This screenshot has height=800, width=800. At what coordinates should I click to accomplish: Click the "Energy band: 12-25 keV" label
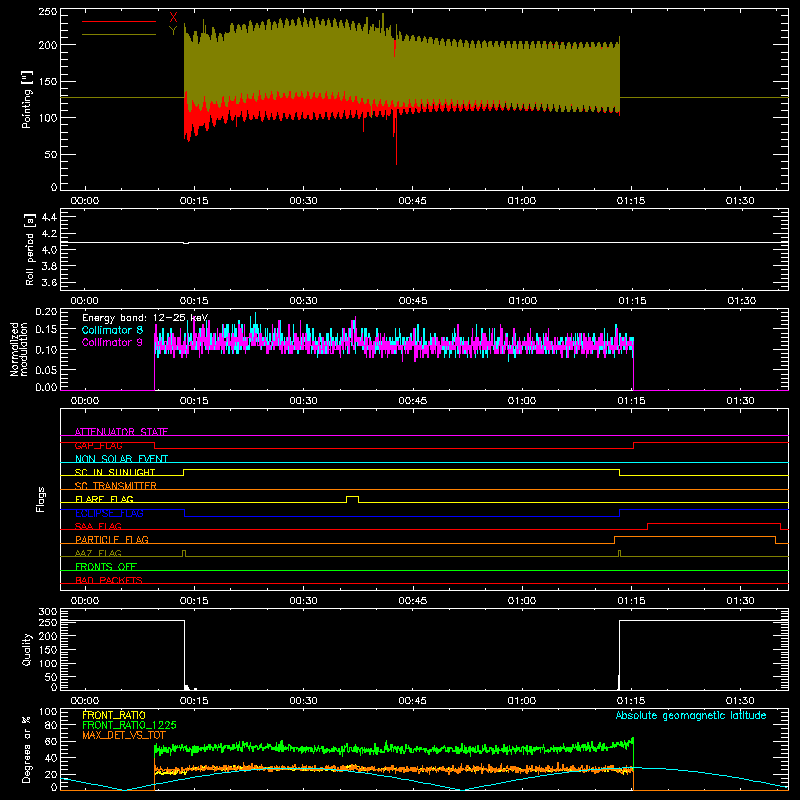[145, 318]
